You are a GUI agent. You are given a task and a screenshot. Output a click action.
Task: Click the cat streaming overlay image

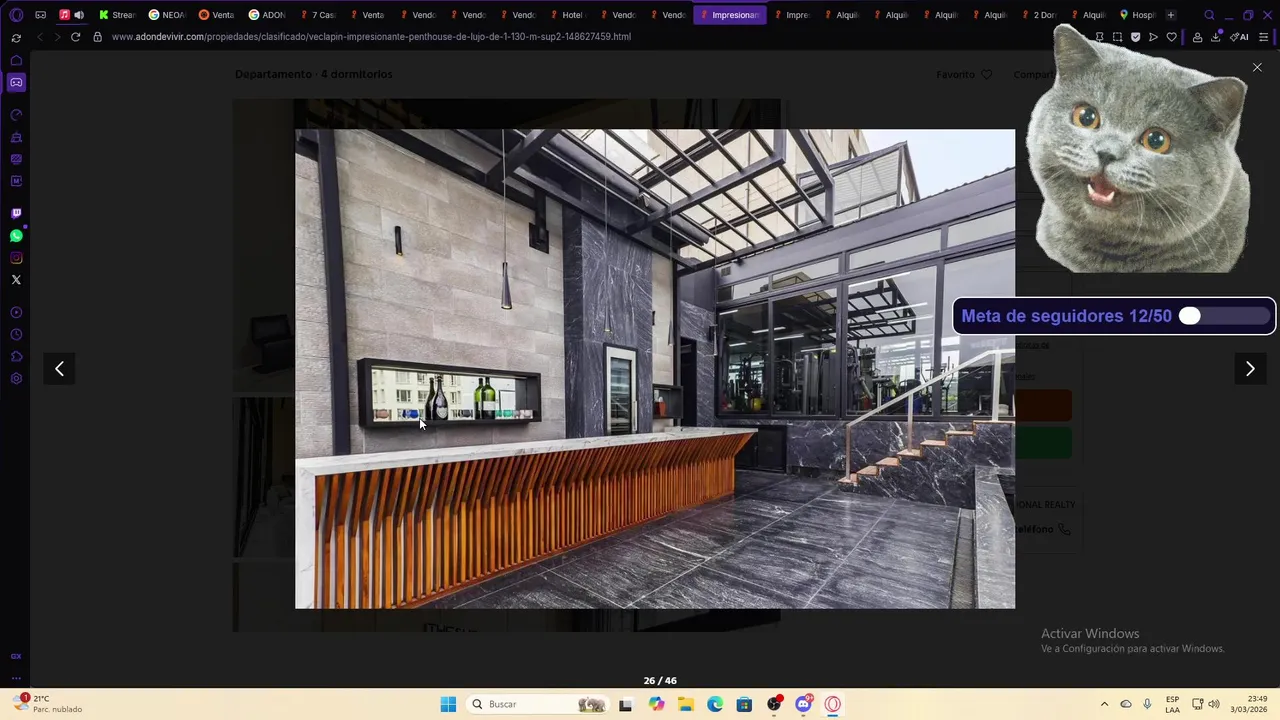coord(1140,148)
